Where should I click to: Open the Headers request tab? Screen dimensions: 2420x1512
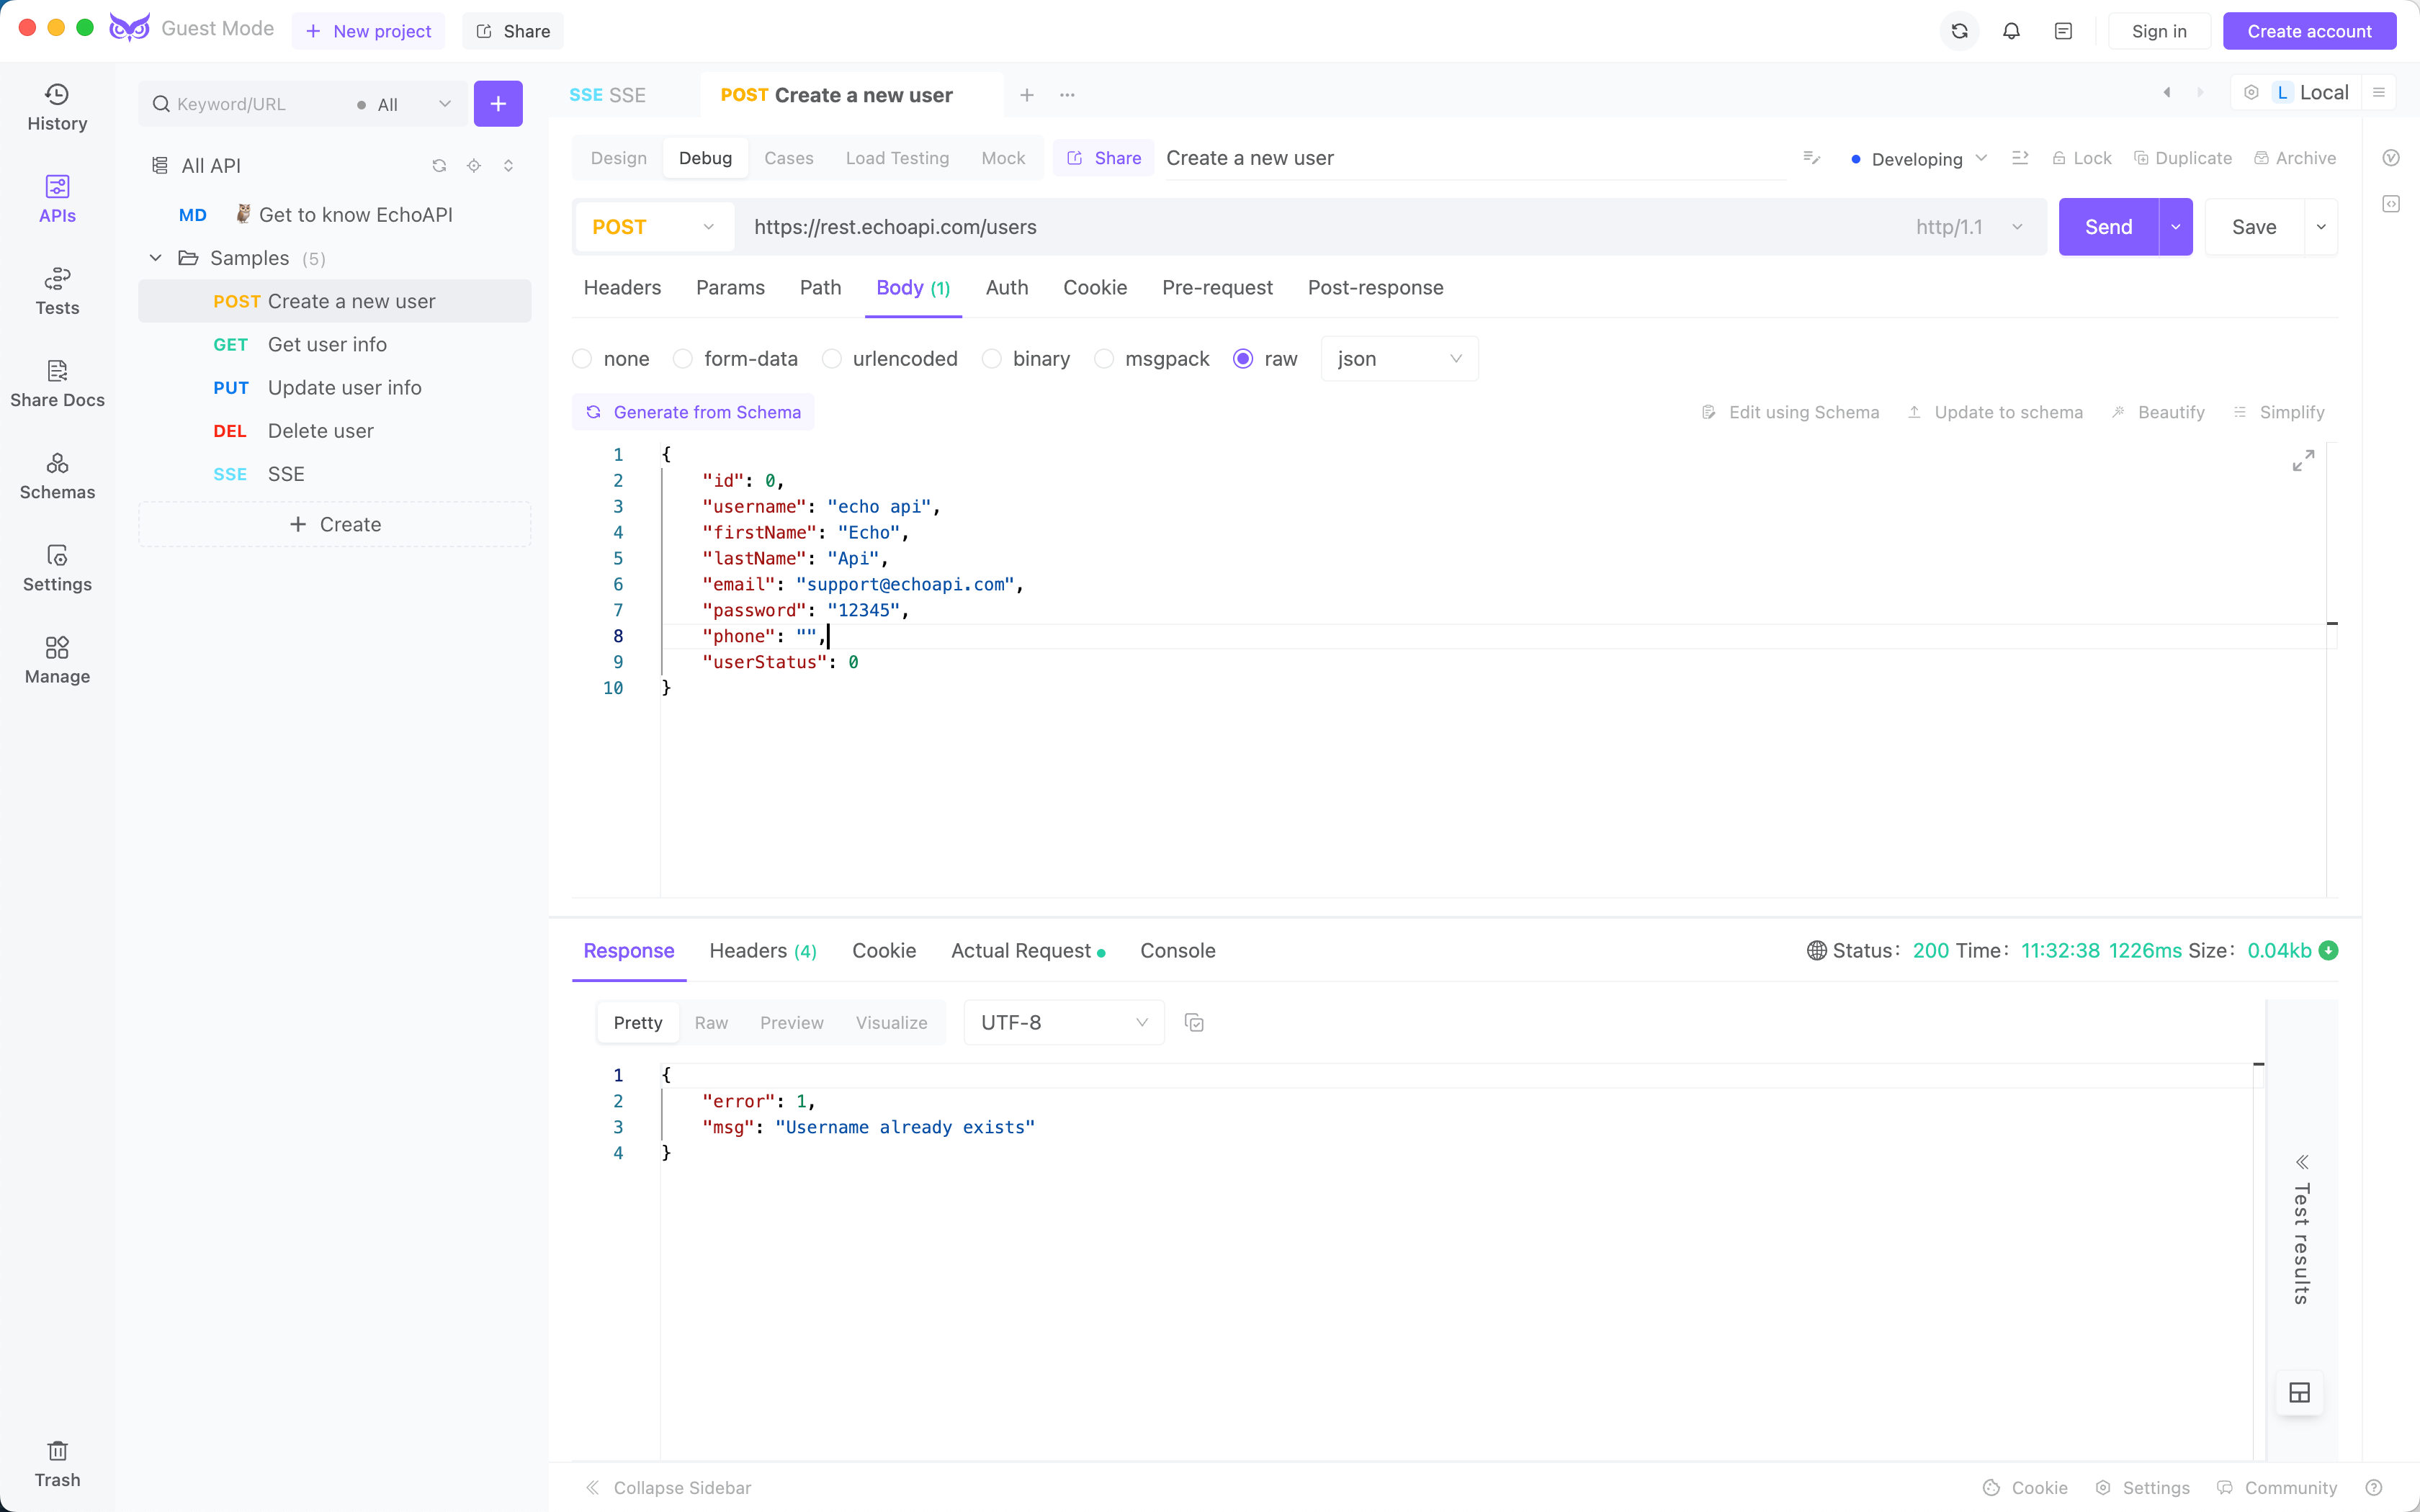click(x=622, y=288)
